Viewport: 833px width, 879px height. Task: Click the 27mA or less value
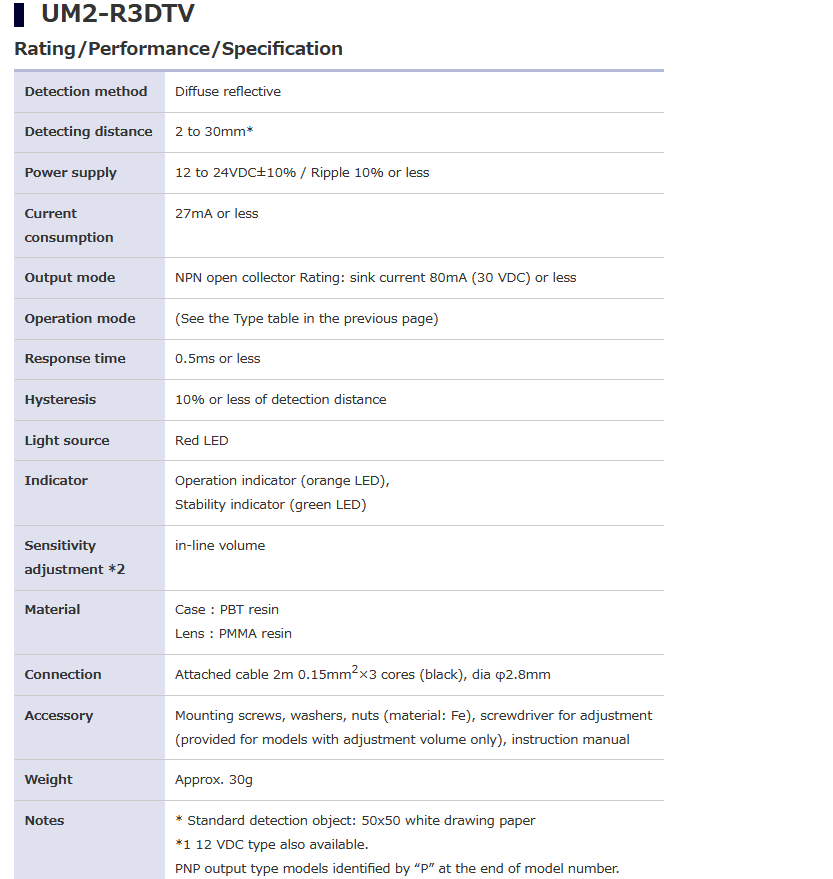(x=217, y=213)
